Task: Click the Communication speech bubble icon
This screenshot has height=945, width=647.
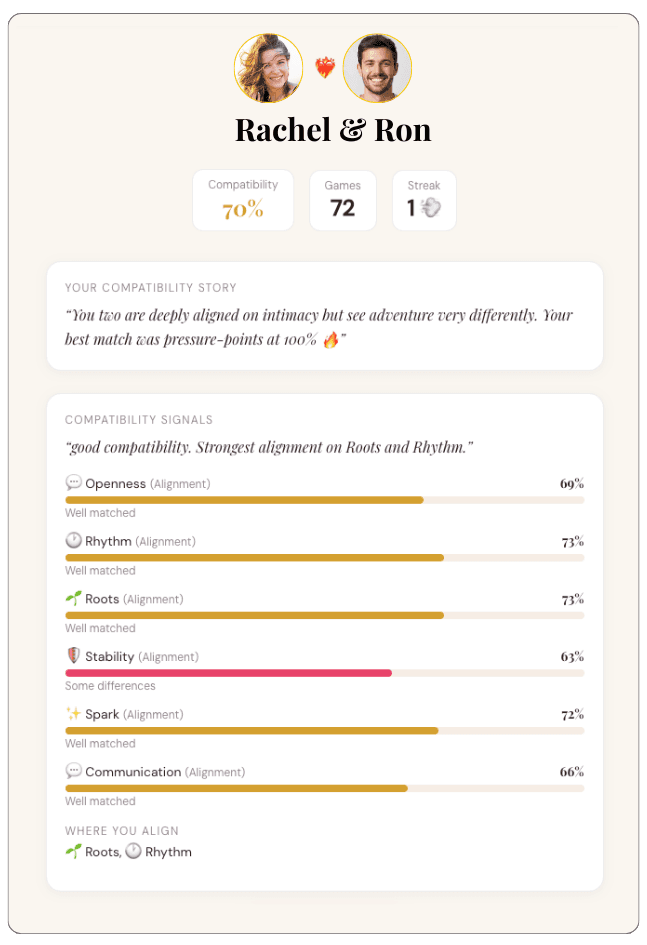Action: click(72, 771)
